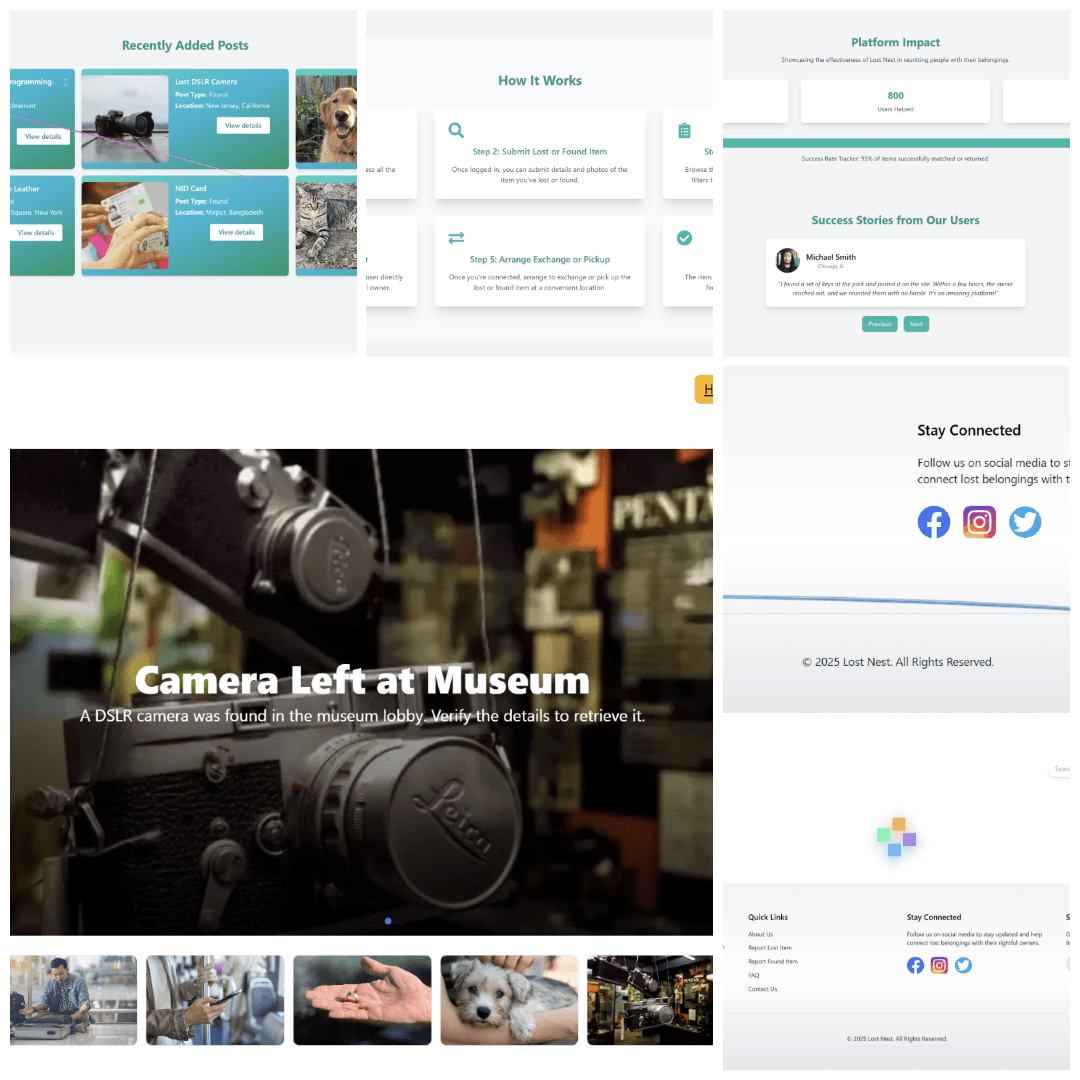Open the About Us quick link
This screenshot has width=1080, height=1080.
(x=760, y=934)
